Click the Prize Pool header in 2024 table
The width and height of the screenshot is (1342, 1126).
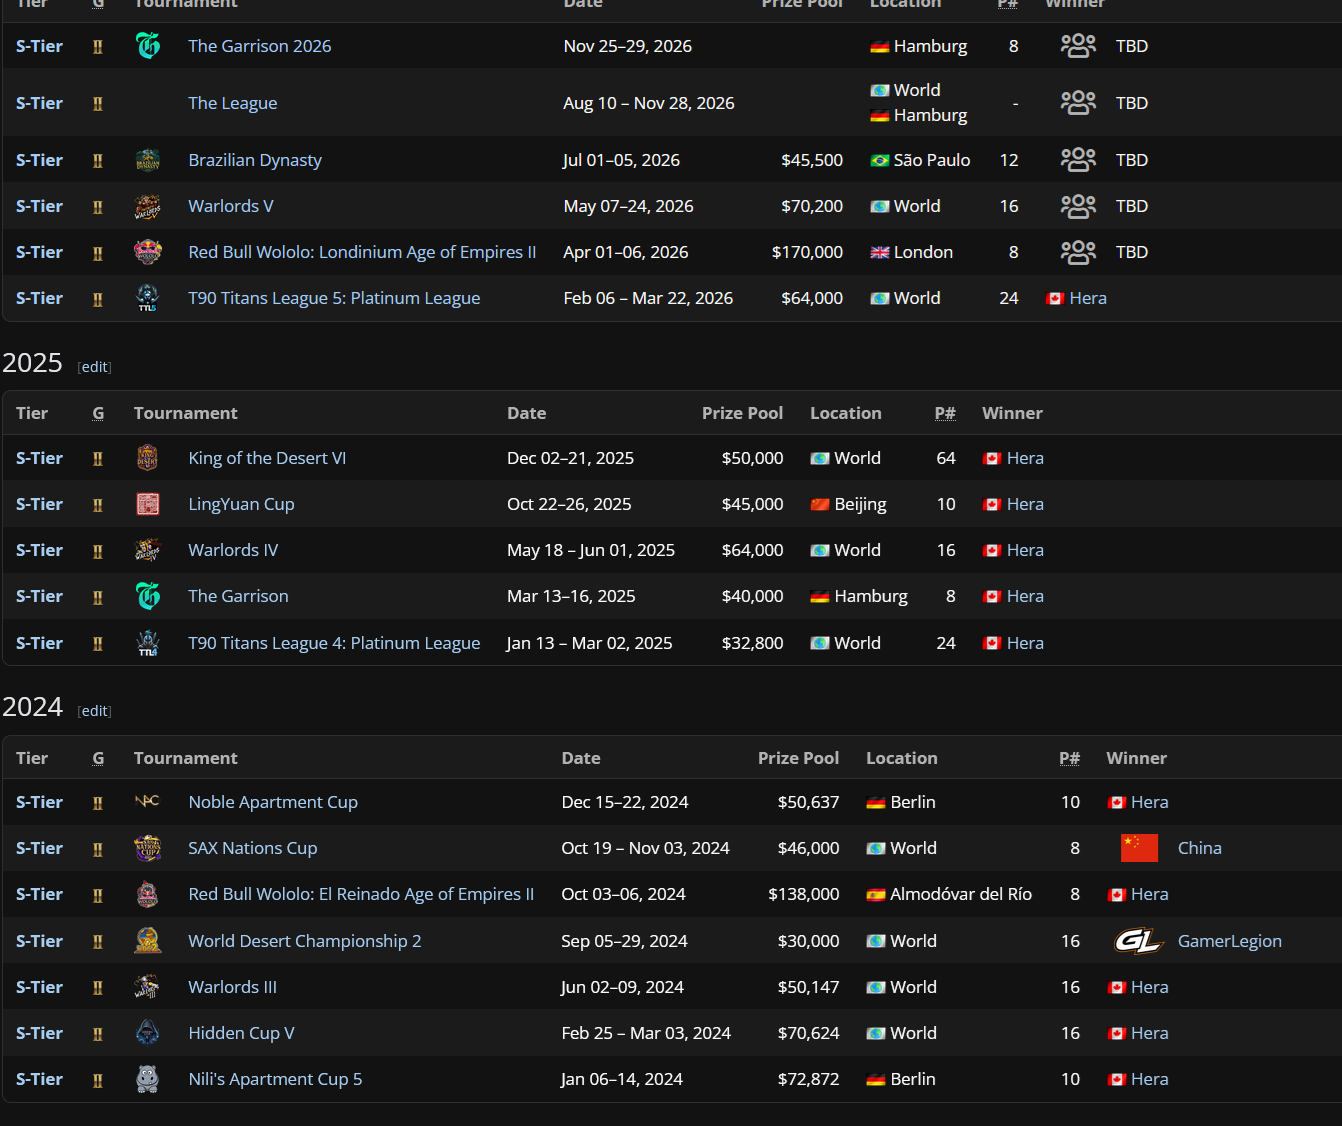799,758
